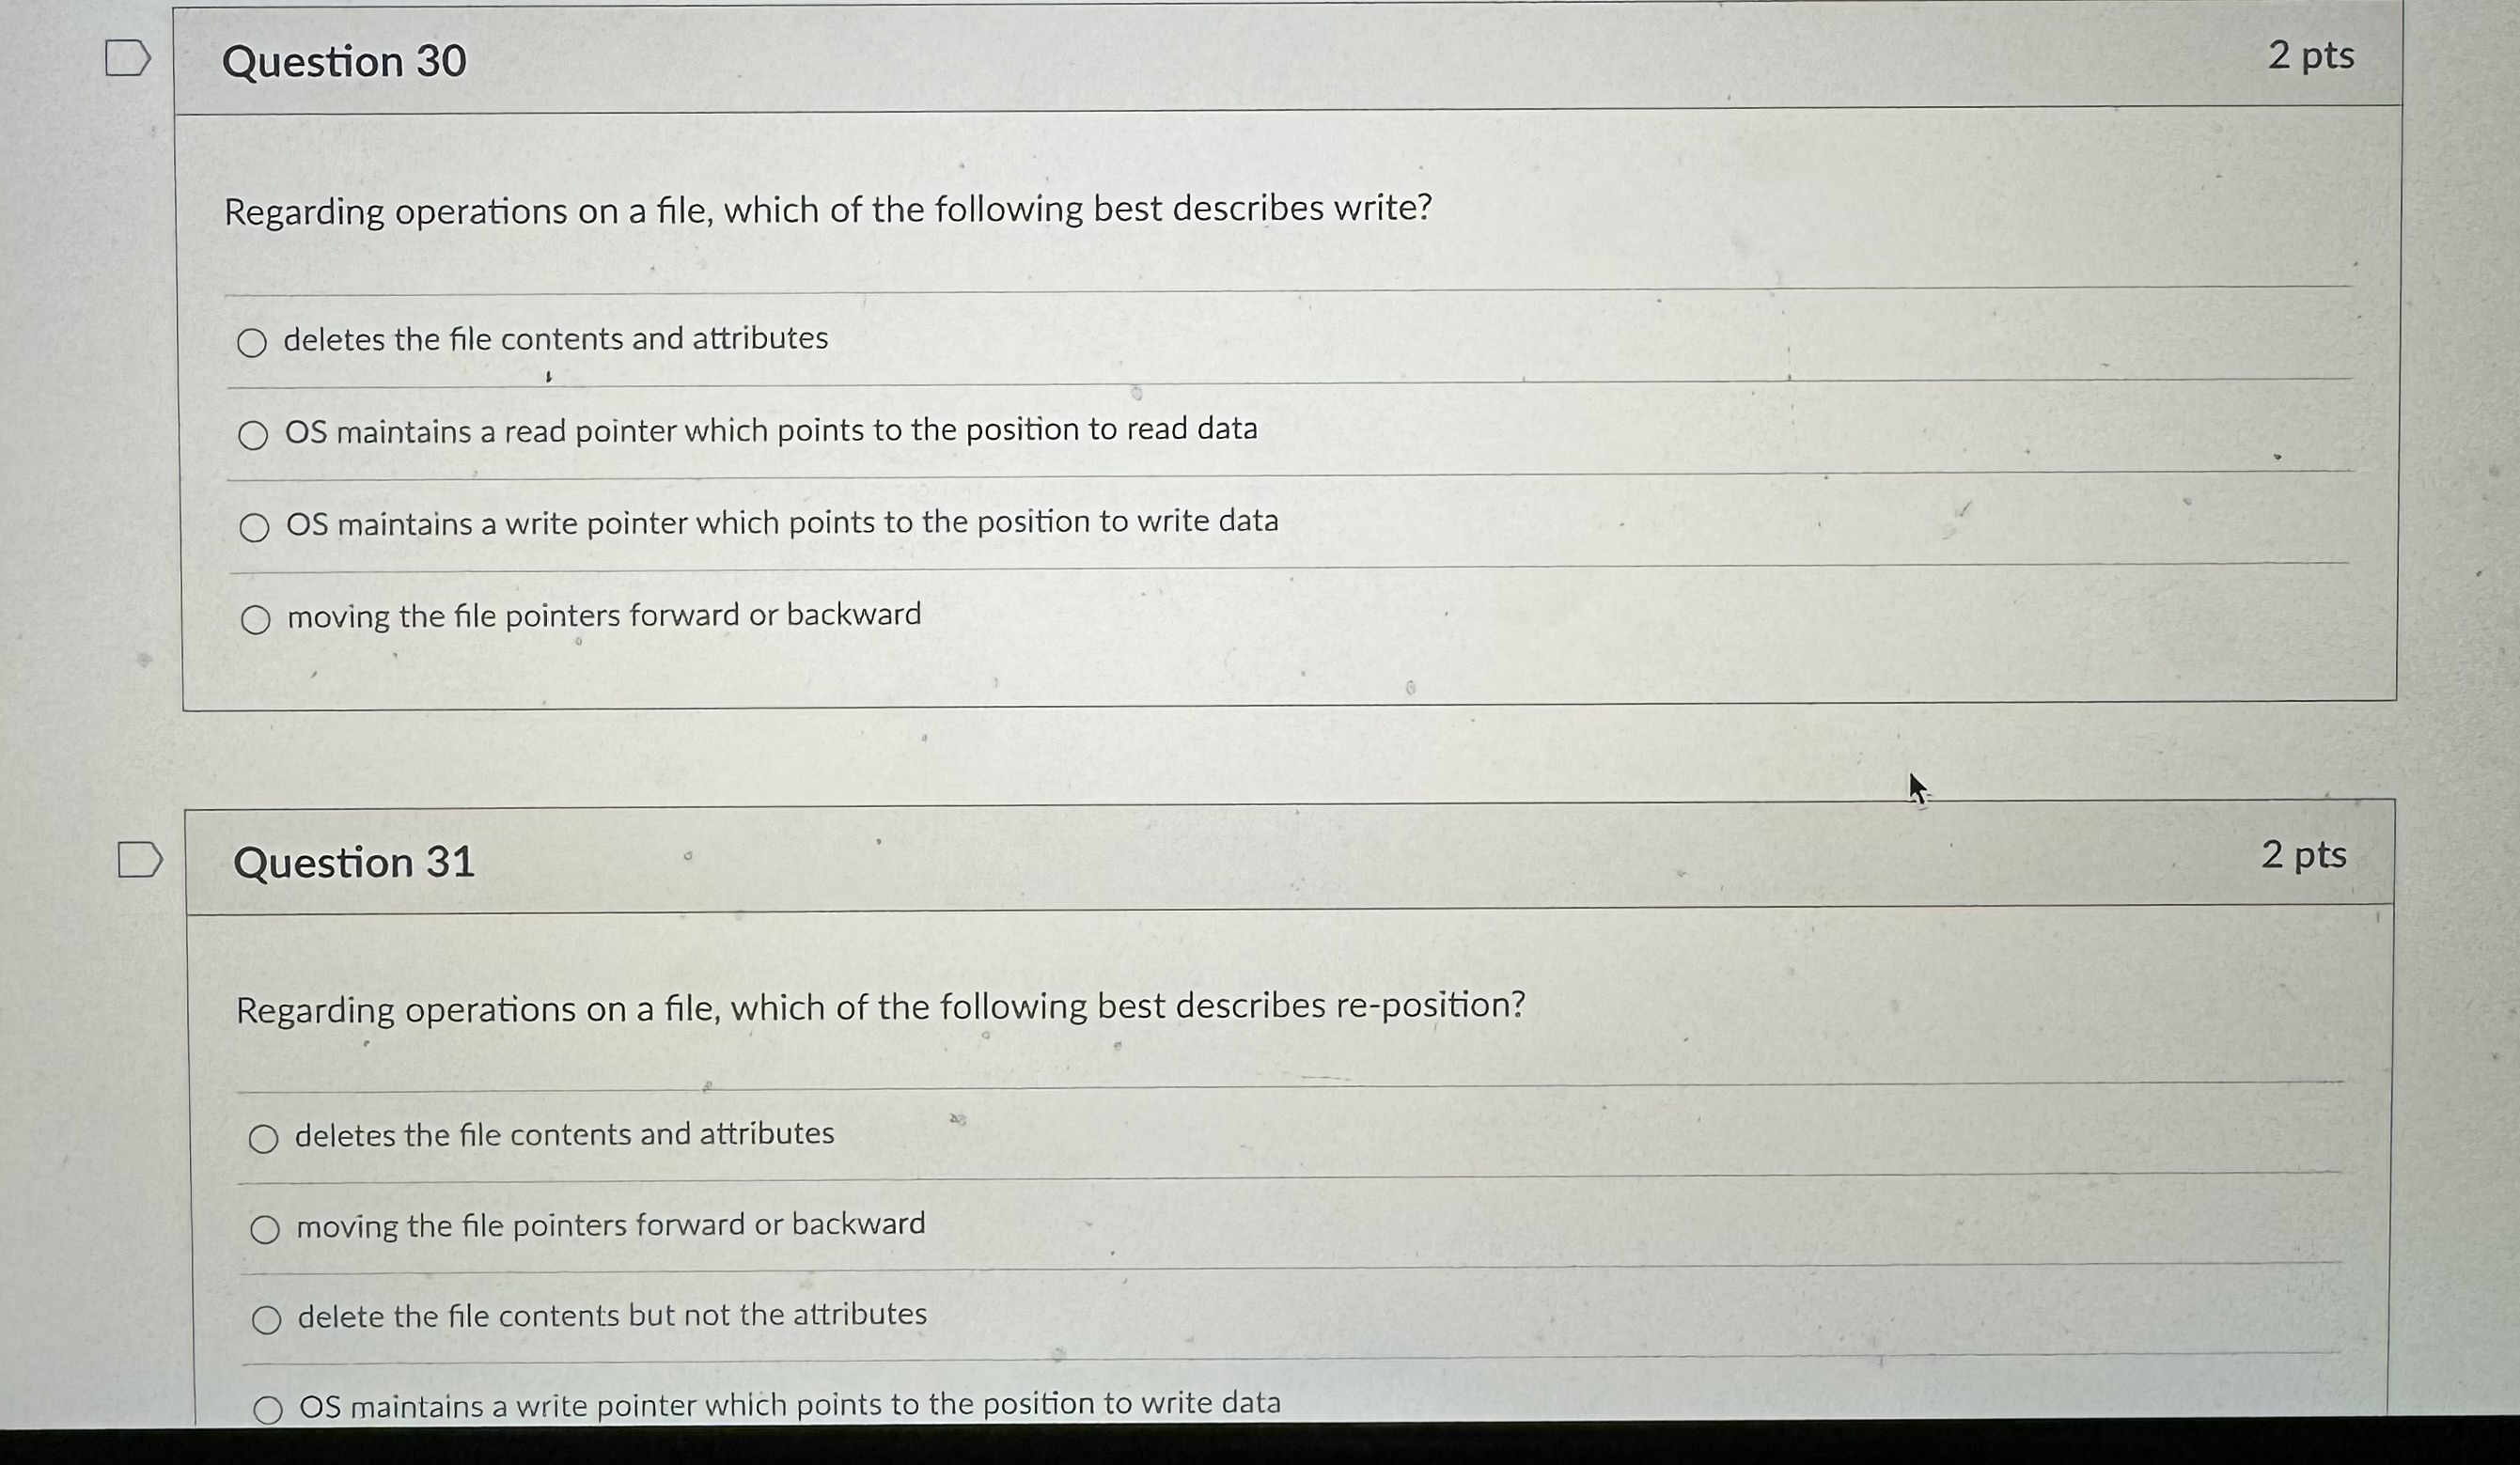2520x1465 pixels.
Task: Select 'moving the file pointers forward or backward' in Question 30
Action: click(x=256, y=618)
